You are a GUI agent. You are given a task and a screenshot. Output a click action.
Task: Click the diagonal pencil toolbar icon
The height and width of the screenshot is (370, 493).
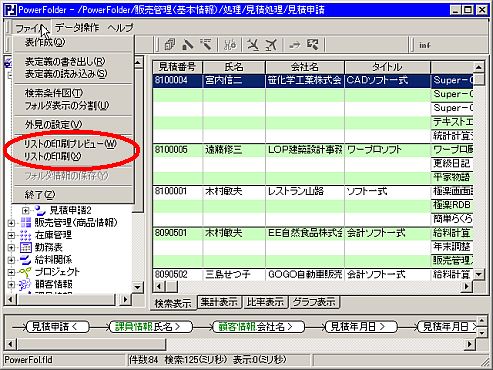pyautogui.click(x=188, y=44)
